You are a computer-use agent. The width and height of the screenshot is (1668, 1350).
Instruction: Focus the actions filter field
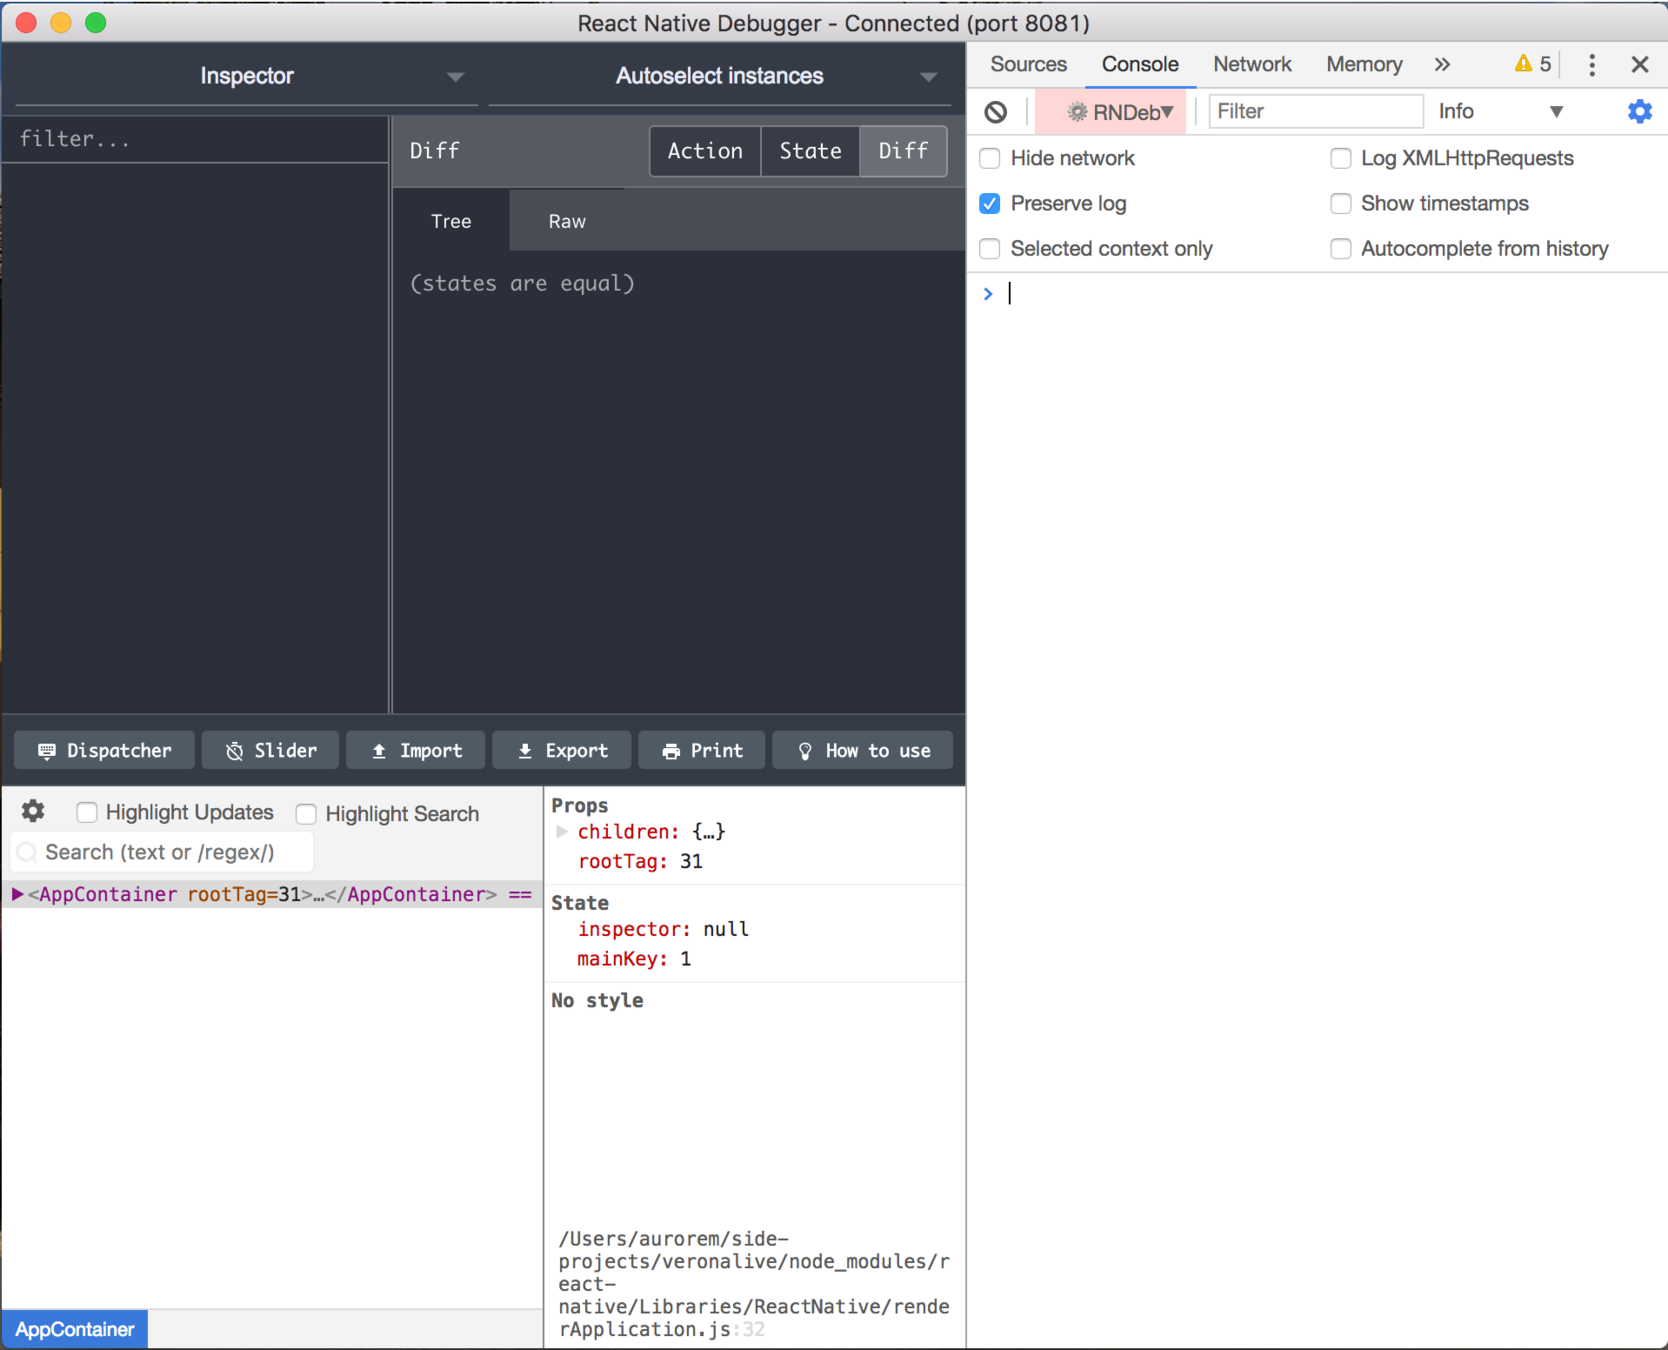click(x=196, y=139)
